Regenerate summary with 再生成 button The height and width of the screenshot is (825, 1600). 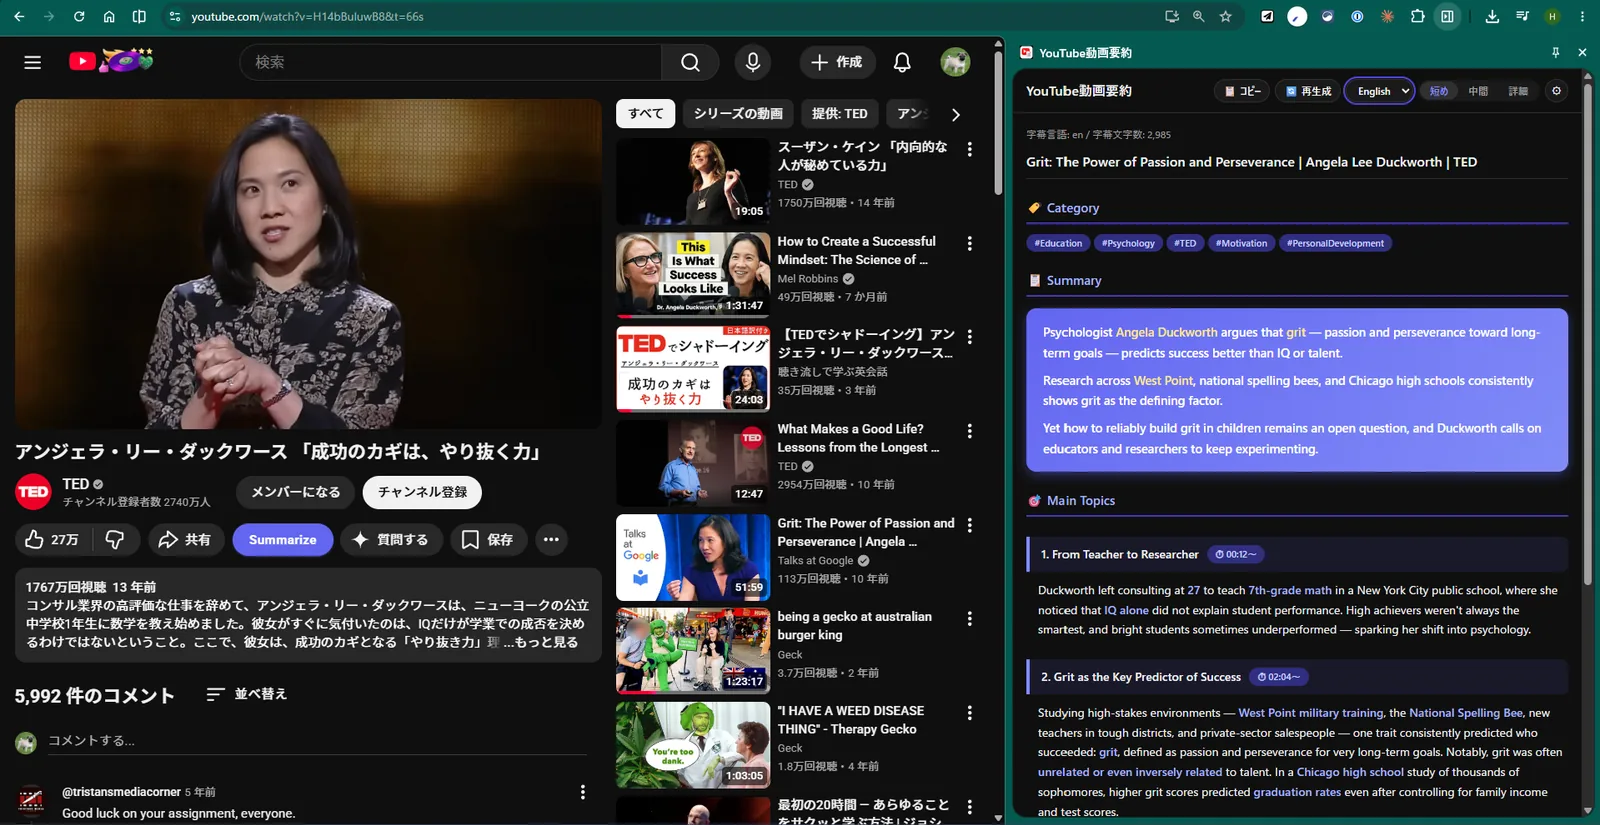pos(1309,91)
